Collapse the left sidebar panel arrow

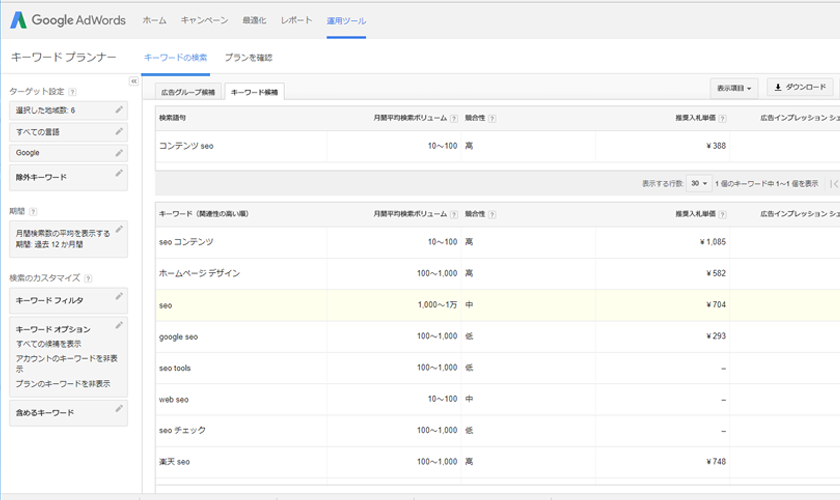tap(134, 81)
